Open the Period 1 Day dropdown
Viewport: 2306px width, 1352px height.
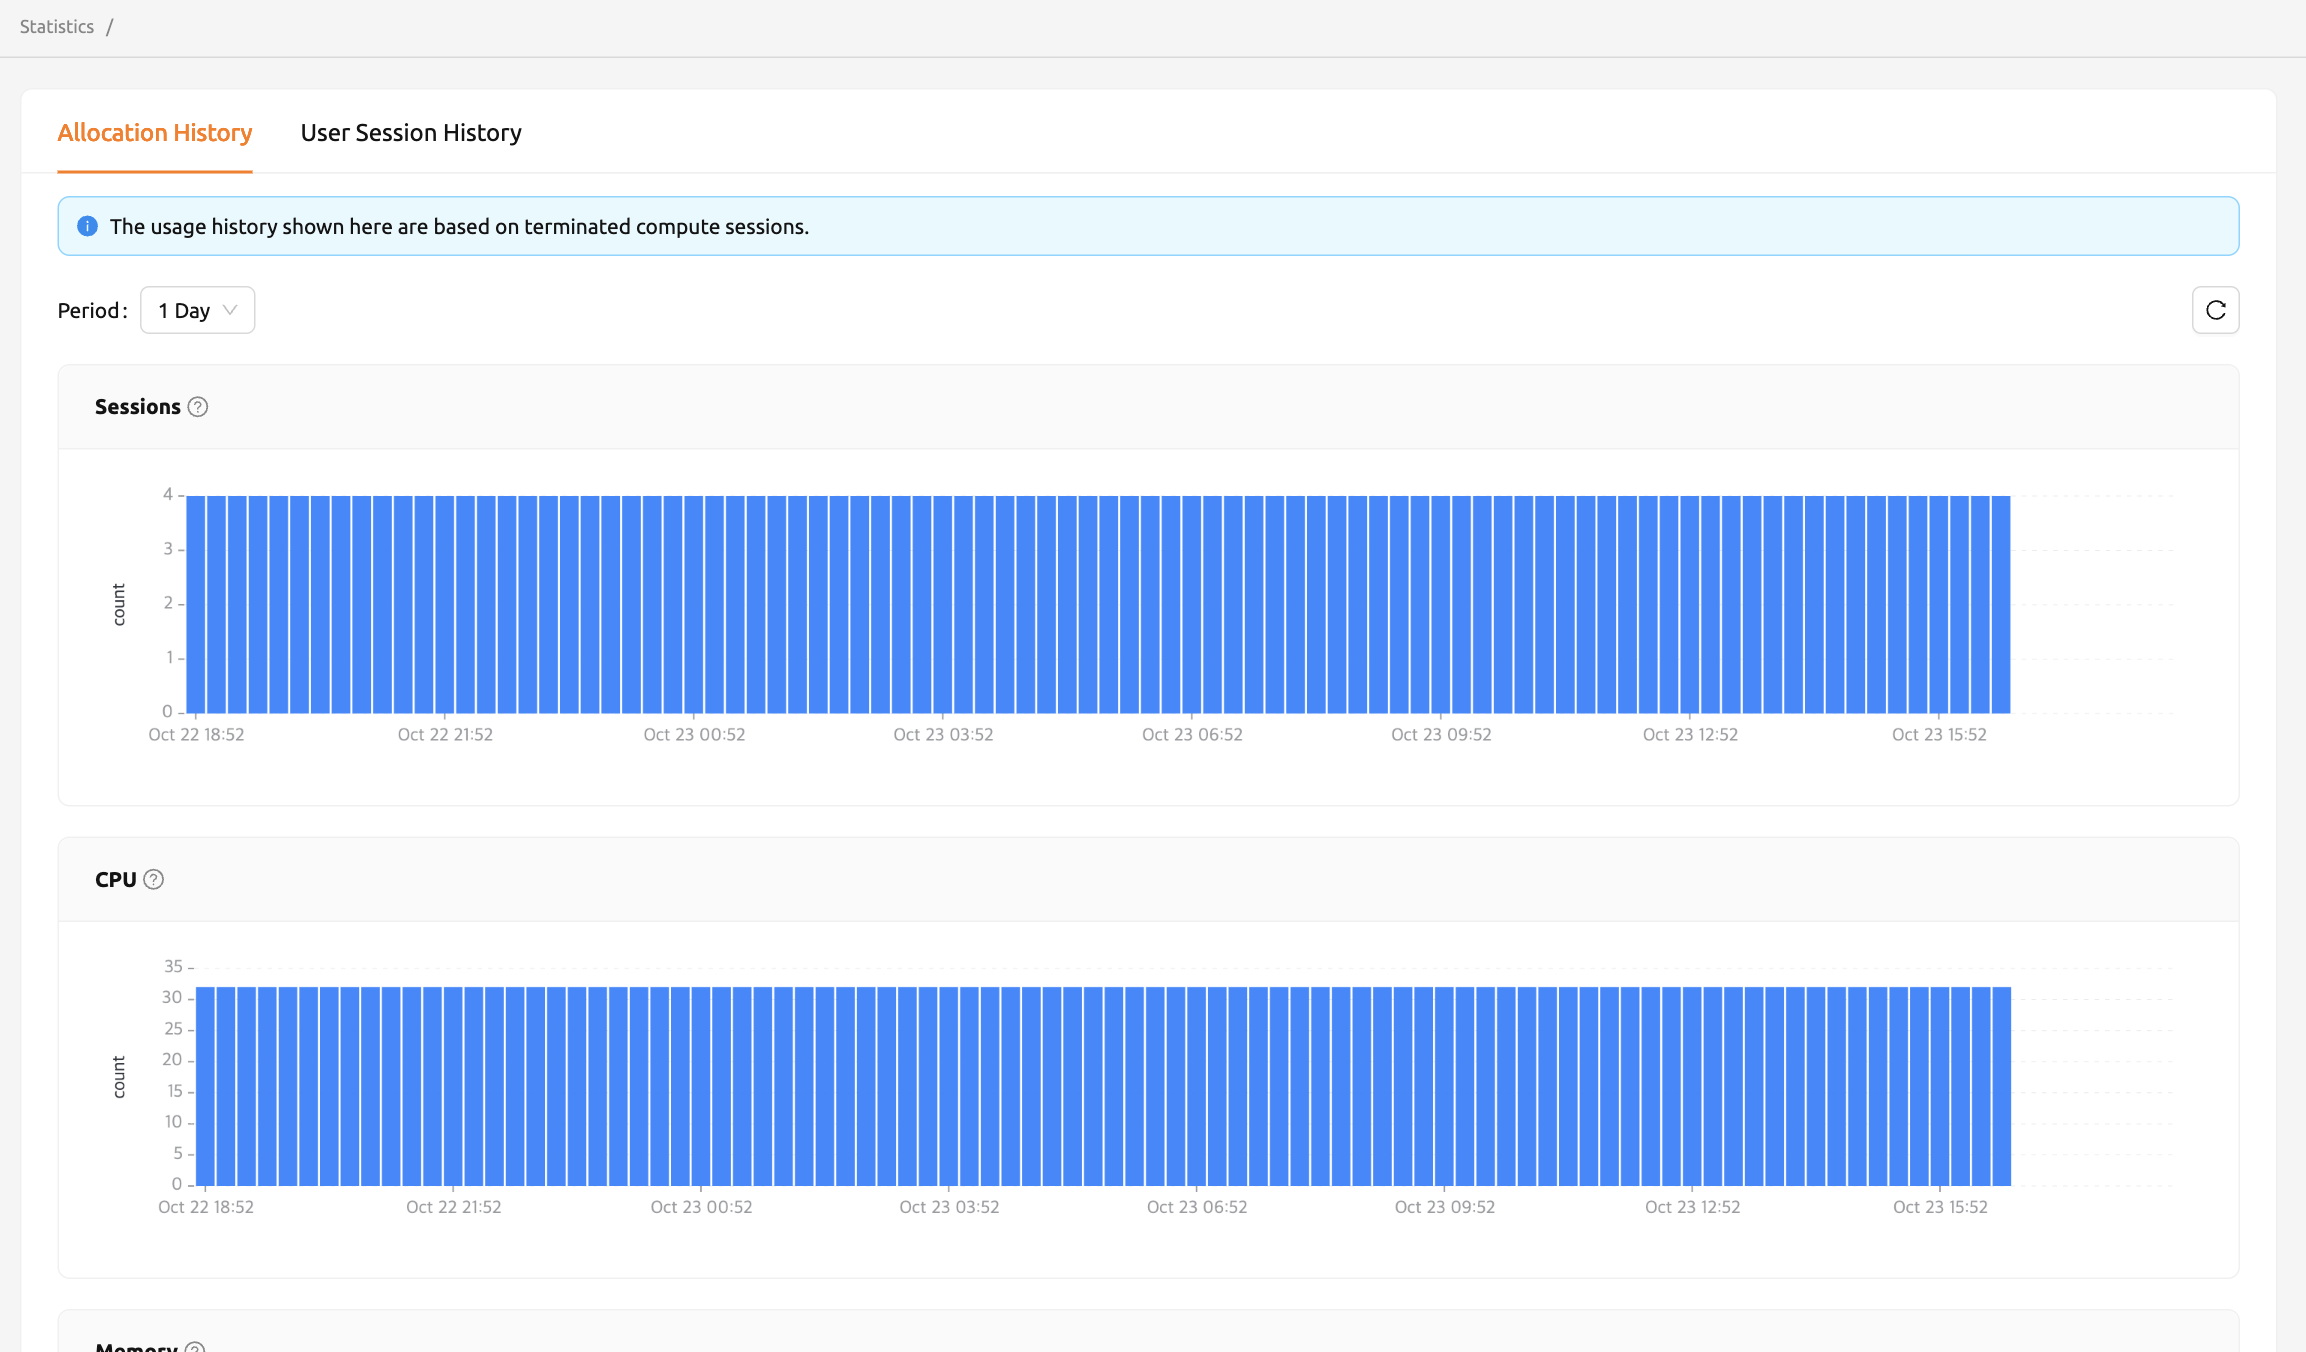point(197,310)
